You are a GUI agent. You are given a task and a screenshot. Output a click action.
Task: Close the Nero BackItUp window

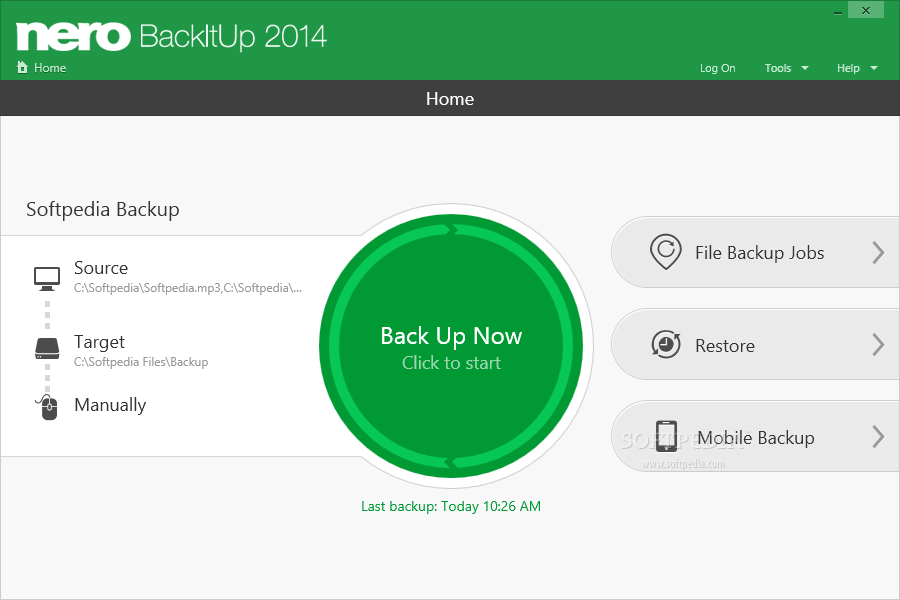866,10
